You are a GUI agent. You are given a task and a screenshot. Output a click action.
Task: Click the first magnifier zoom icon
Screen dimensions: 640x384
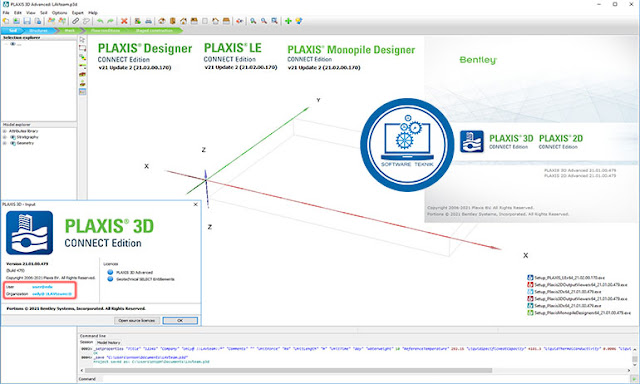pyautogui.click(x=253, y=21)
